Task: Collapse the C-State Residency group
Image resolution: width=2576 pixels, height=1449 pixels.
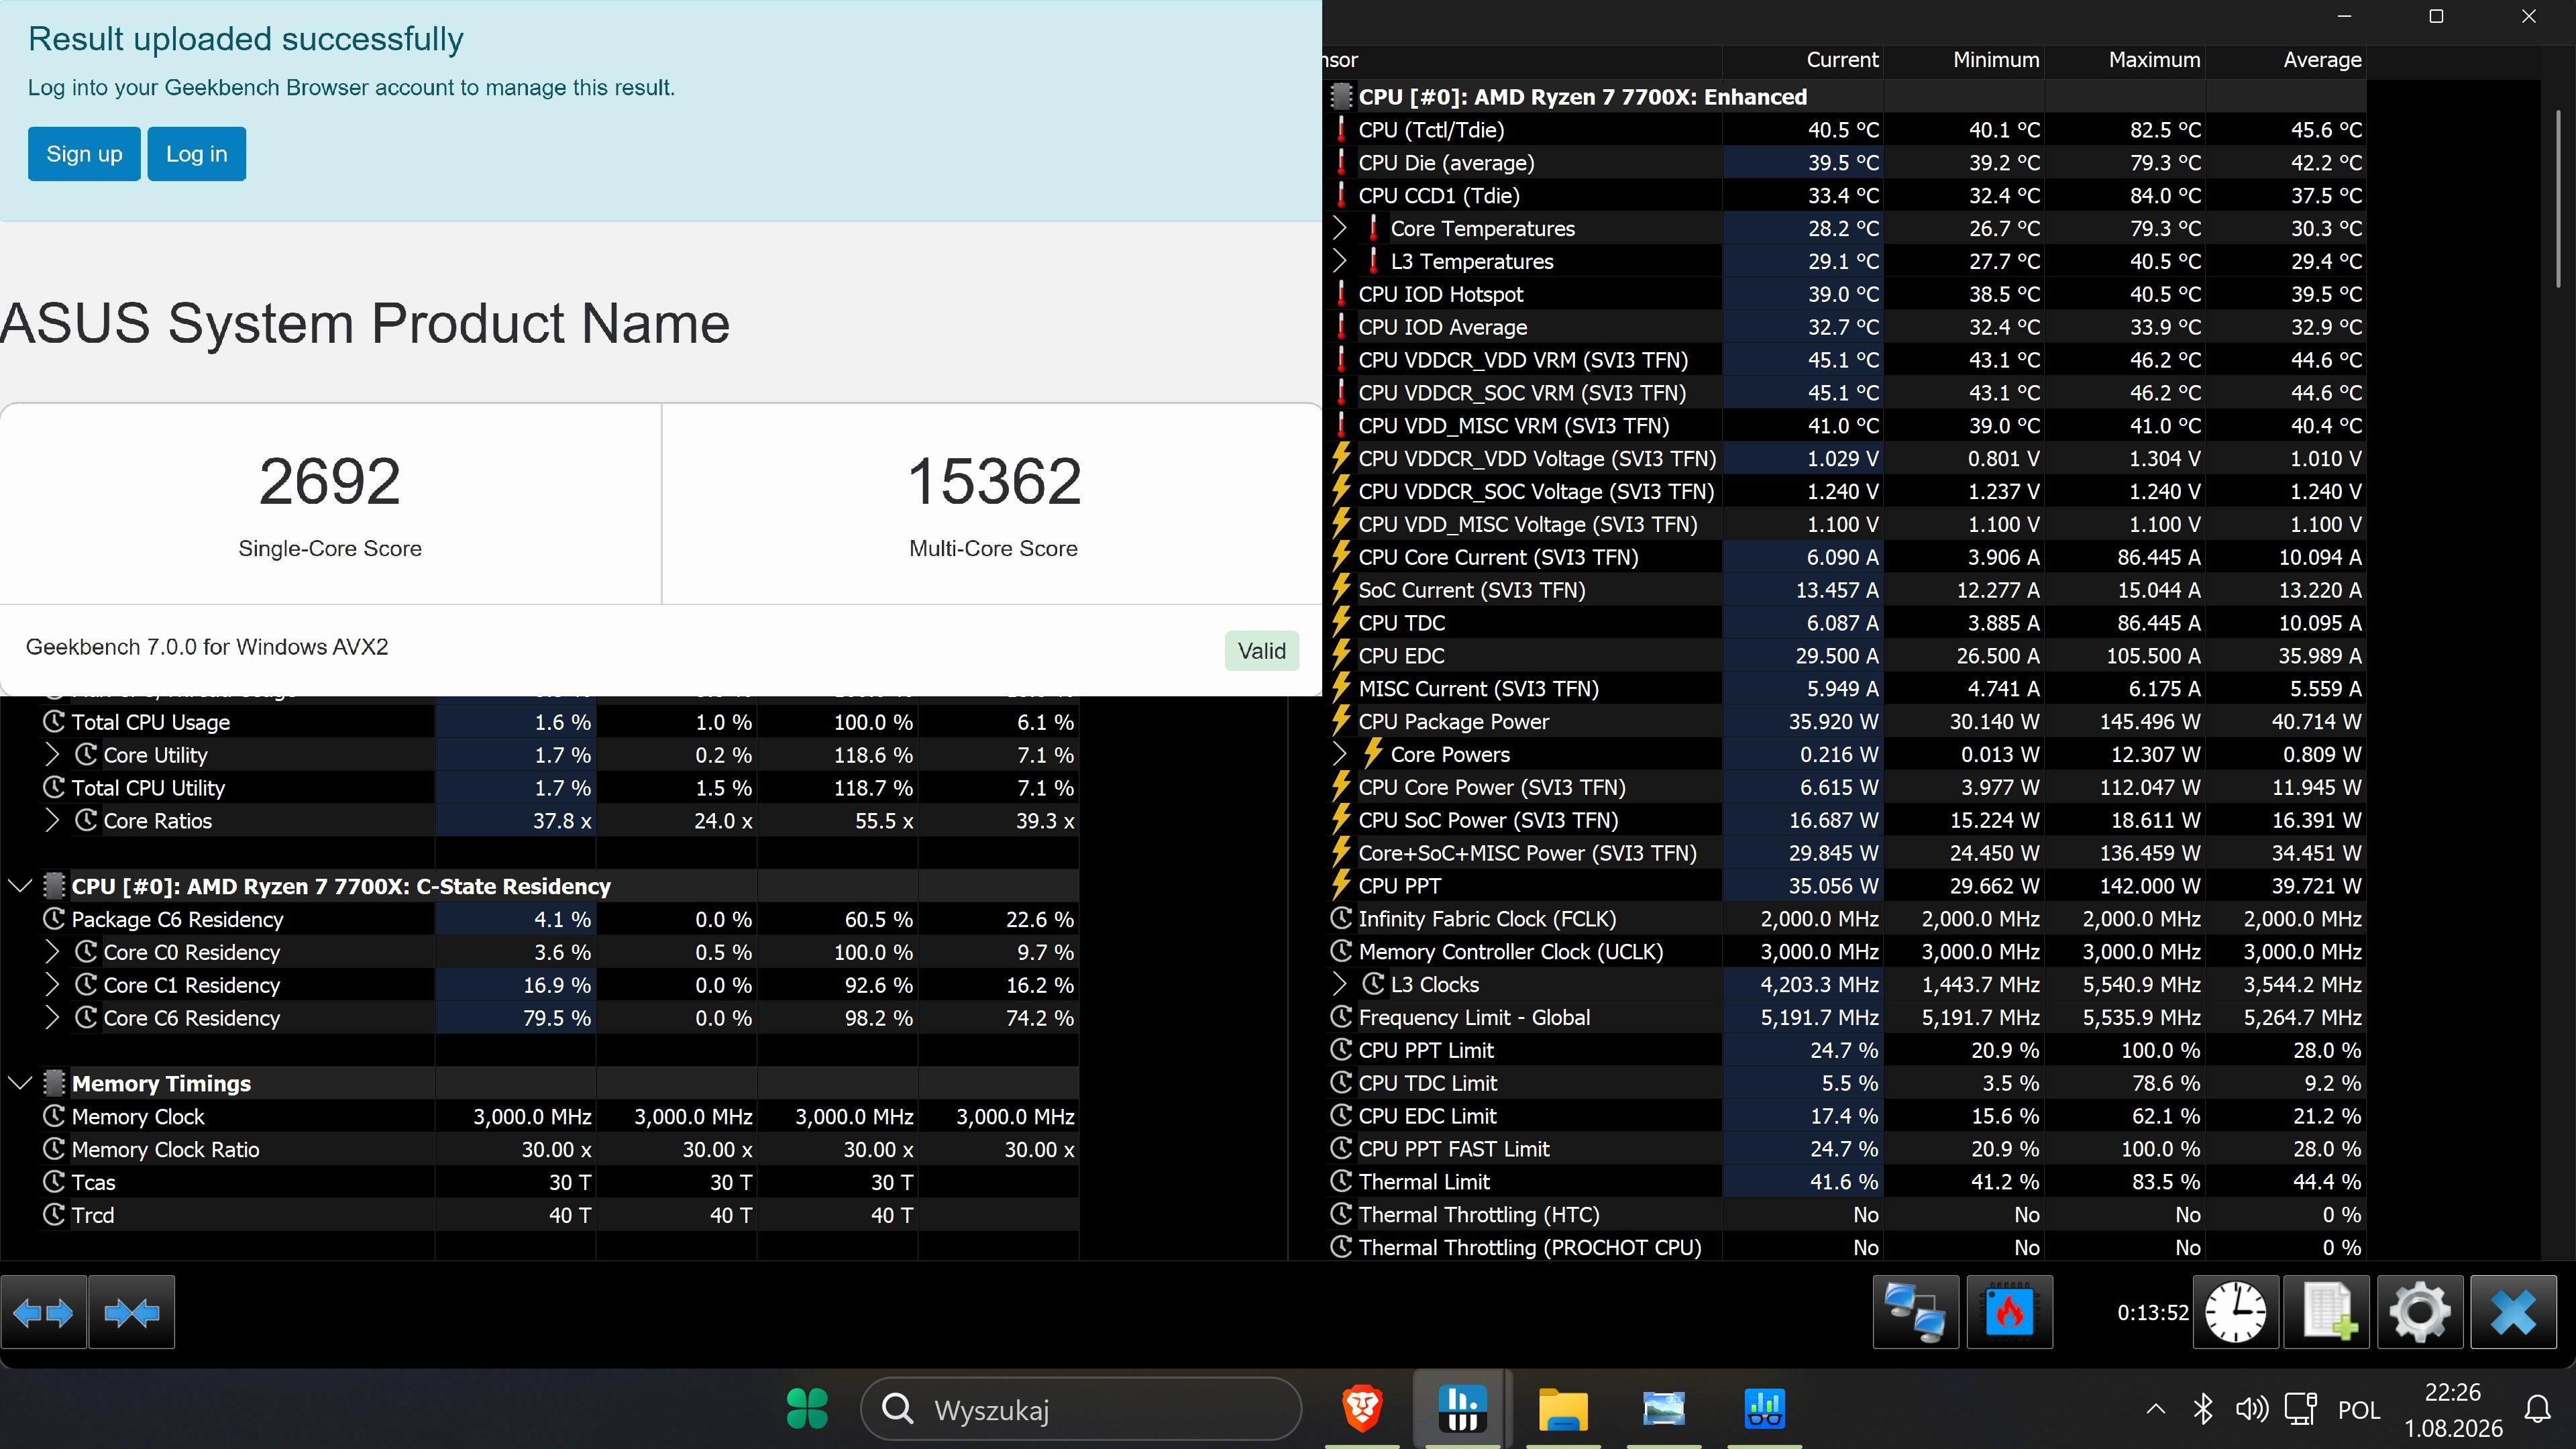Action: [x=20, y=886]
